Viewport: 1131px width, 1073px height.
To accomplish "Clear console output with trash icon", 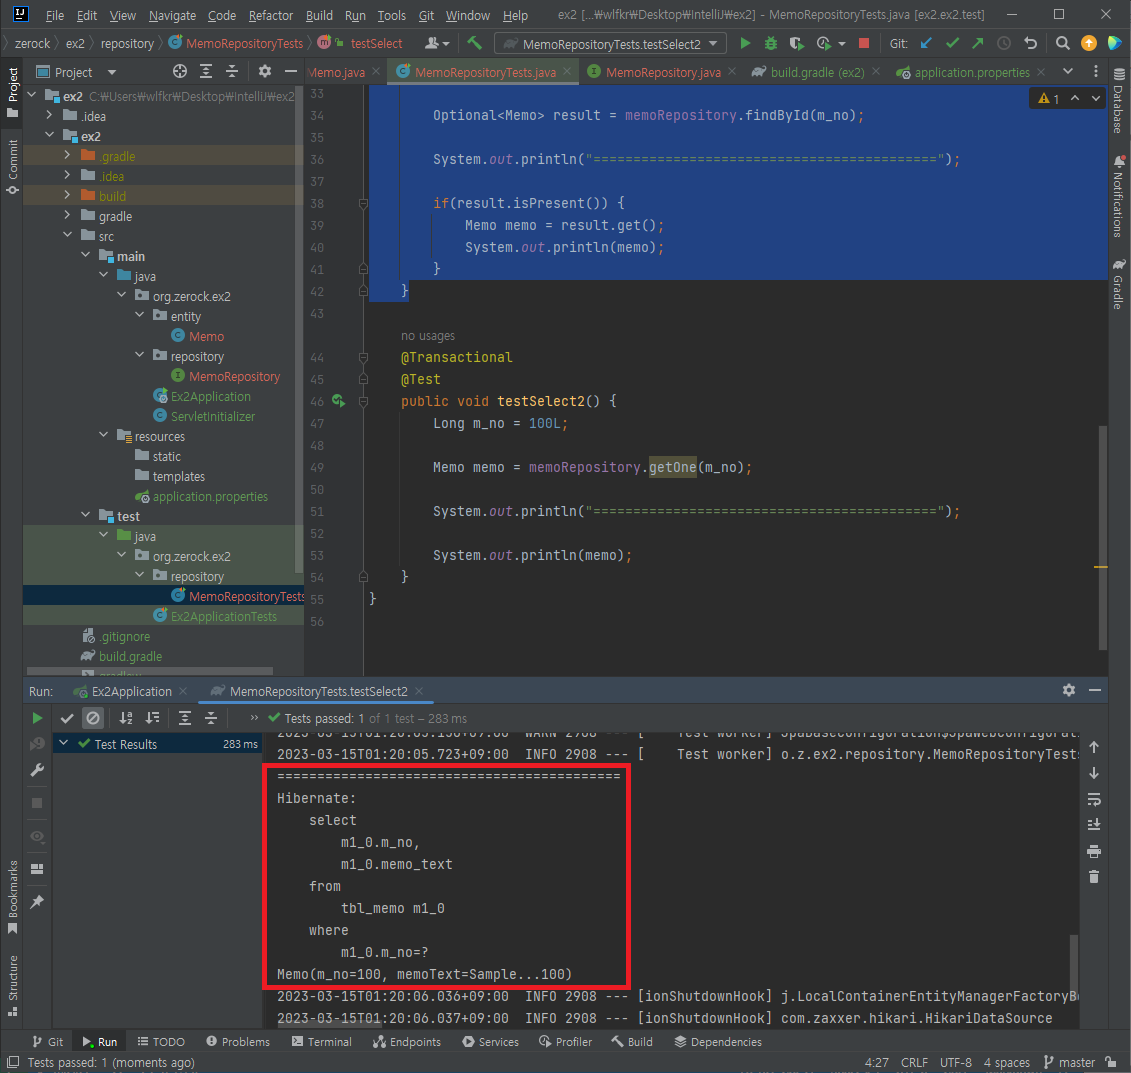I will click(x=1094, y=877).
